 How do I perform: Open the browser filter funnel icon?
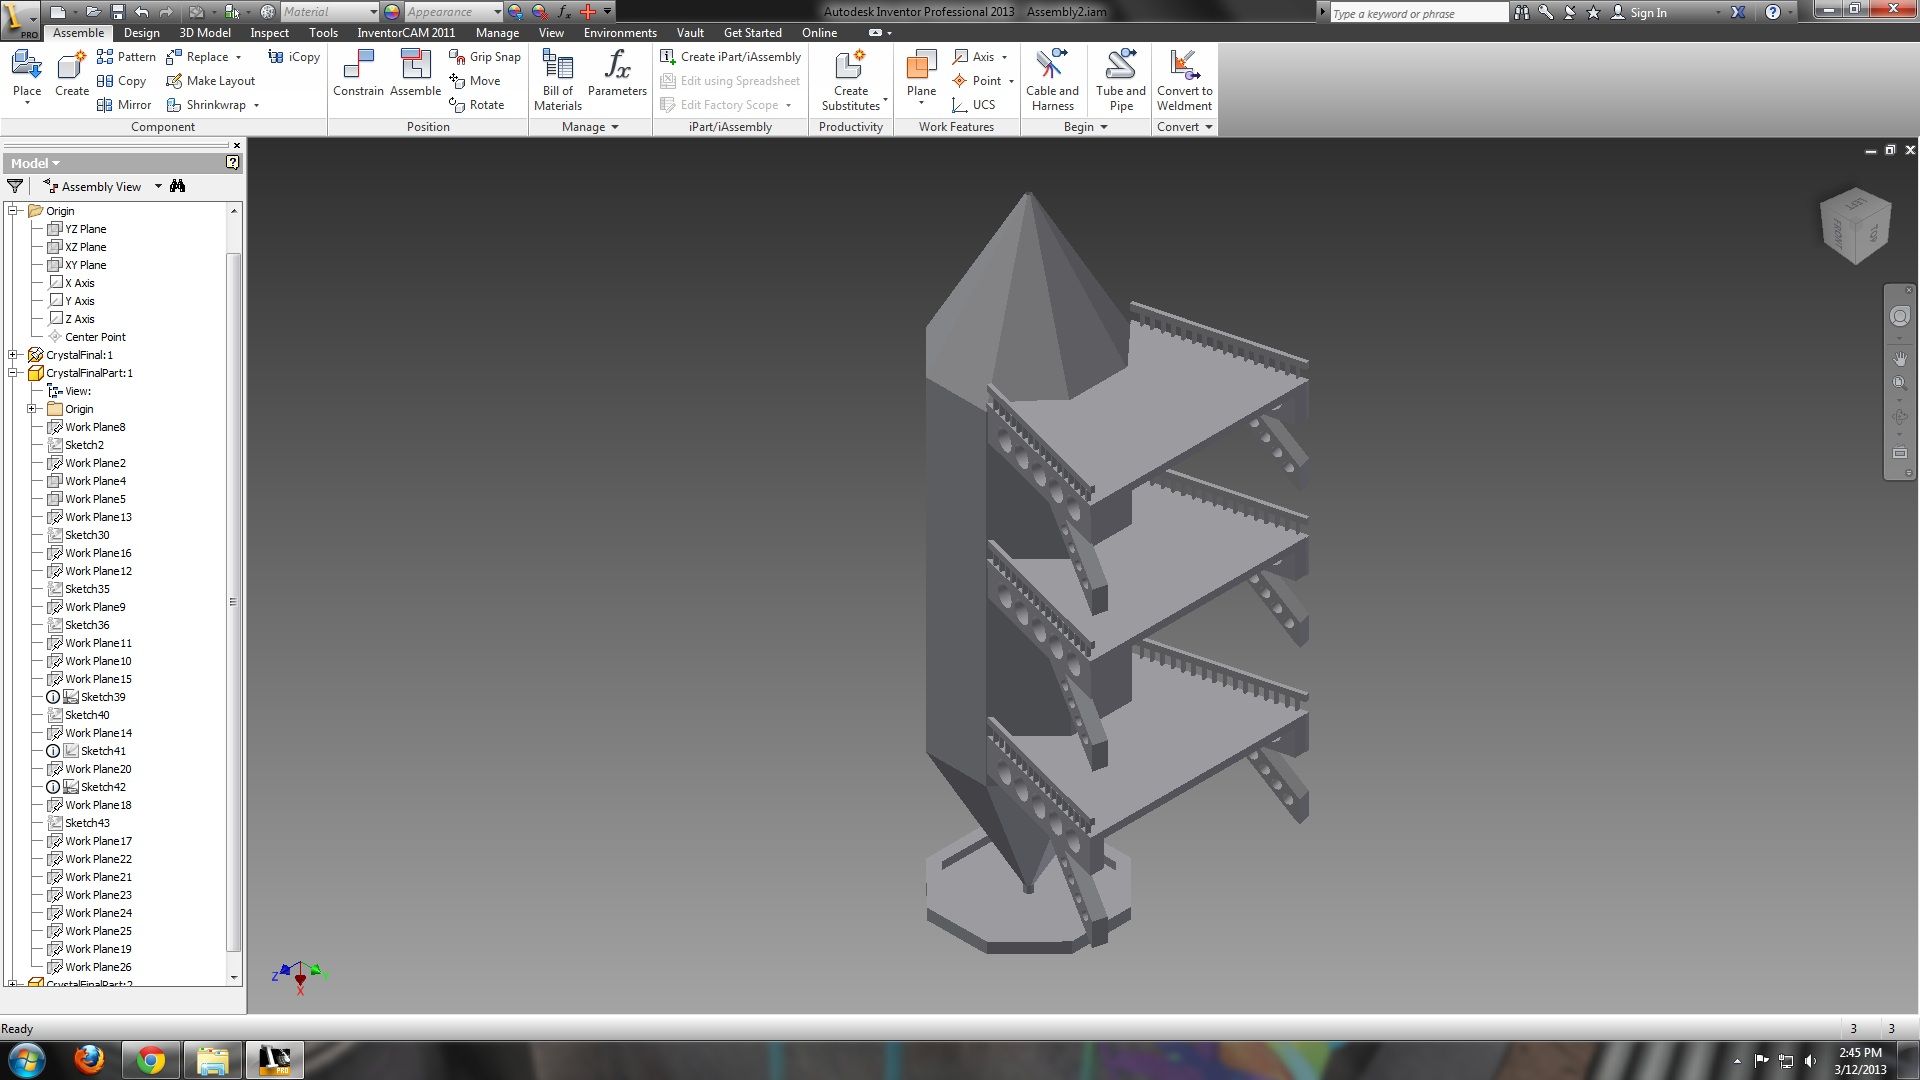click(x=15, y=185)
